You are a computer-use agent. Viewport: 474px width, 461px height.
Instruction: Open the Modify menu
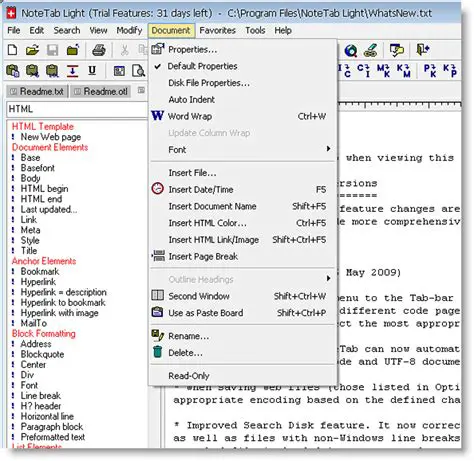129,30
